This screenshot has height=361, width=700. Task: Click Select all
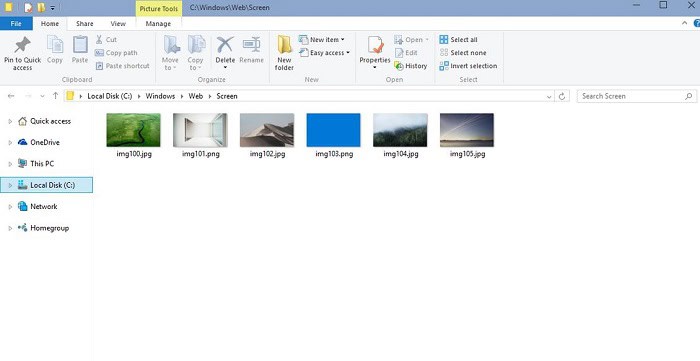coord(458,40)
